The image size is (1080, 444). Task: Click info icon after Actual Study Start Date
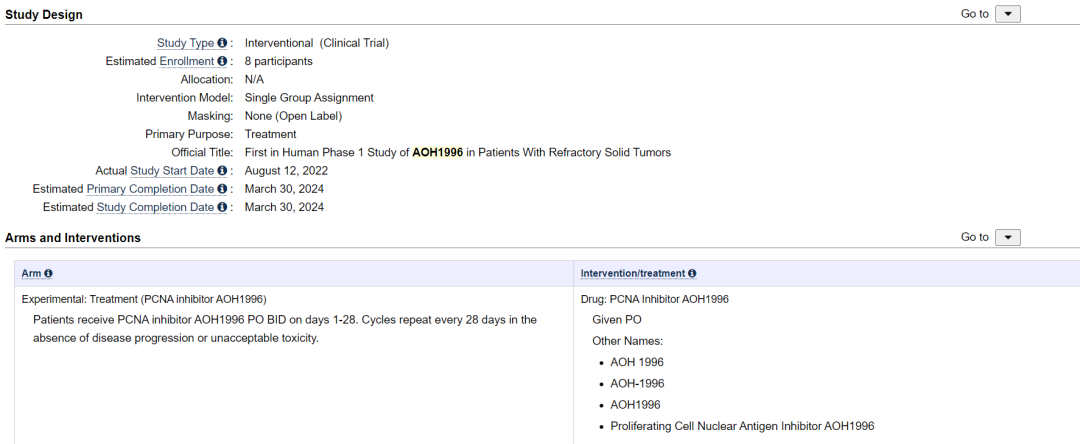(222, 171)
